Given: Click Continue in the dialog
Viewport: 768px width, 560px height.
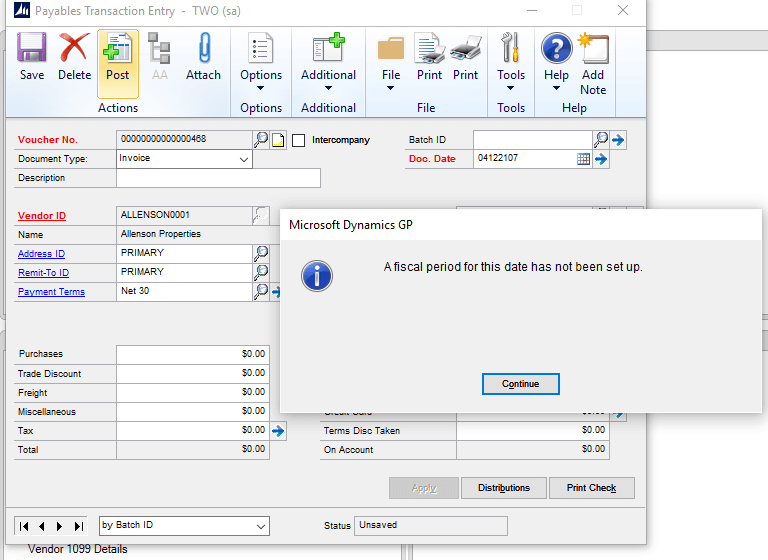Looking at the screenshot, I should 520,384.
